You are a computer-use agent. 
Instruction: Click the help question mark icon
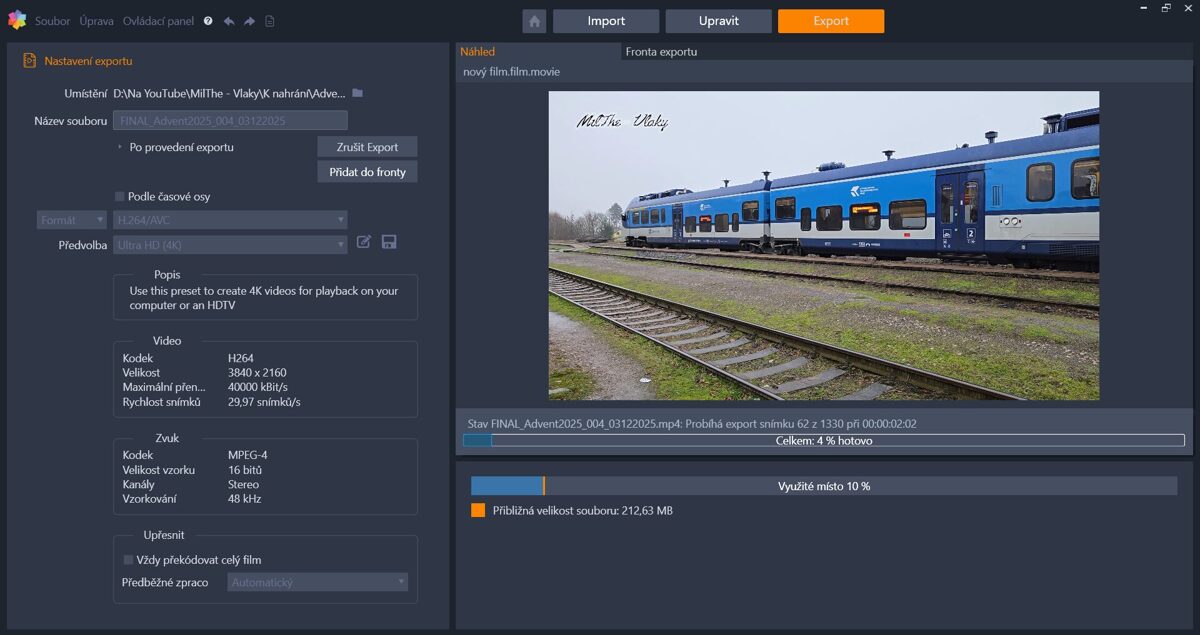208,21
